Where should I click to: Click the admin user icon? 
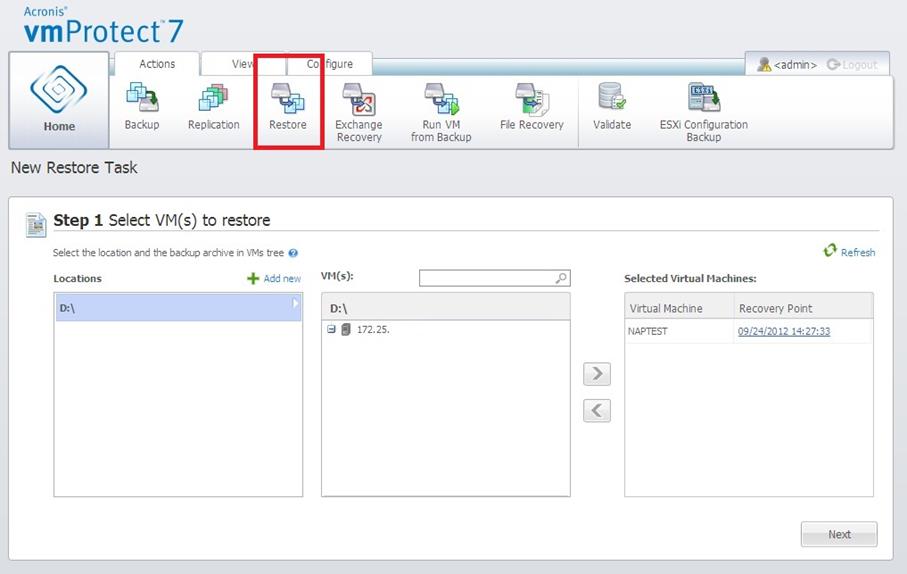764,64
